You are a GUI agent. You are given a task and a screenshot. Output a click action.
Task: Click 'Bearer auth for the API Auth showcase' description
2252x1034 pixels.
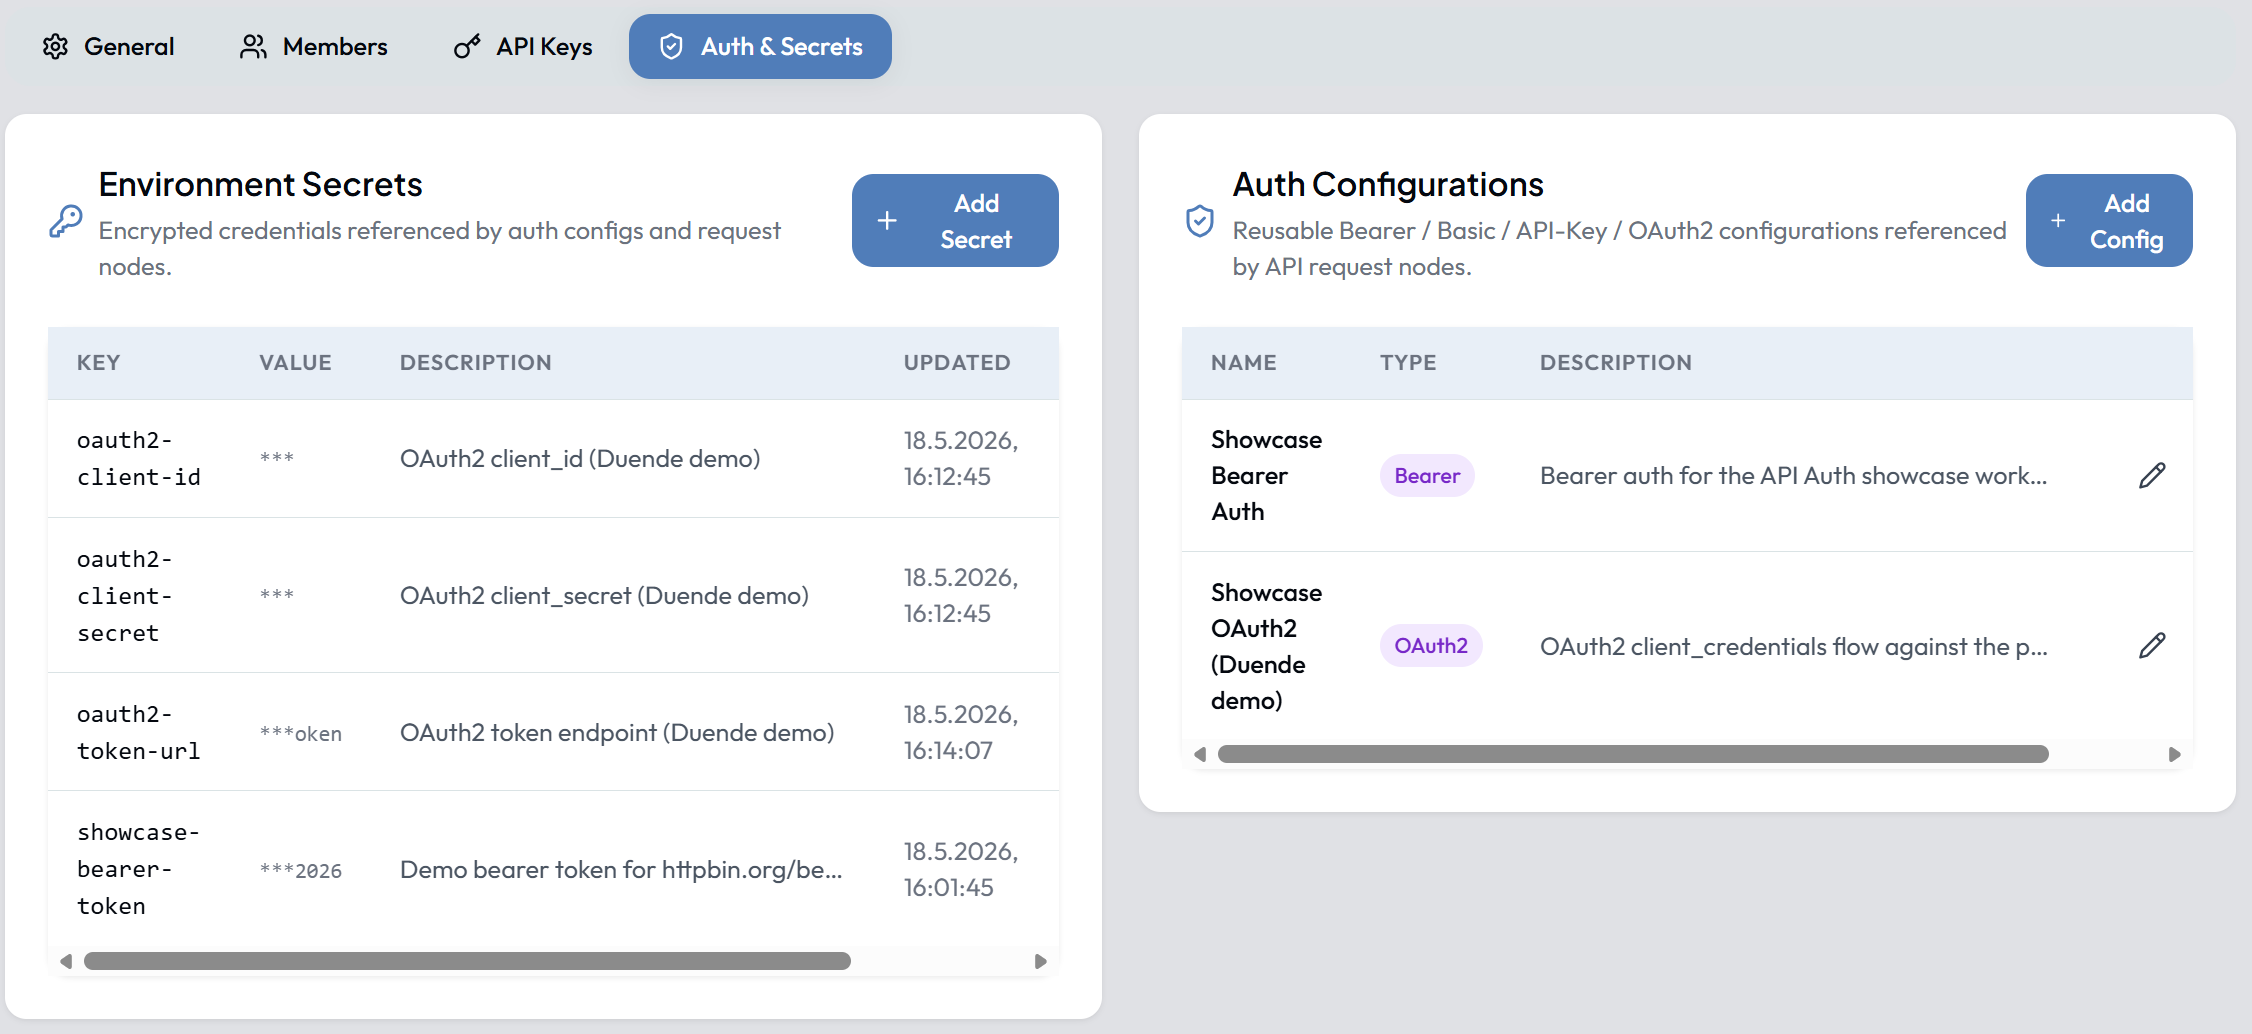[x=1793, y=476]
